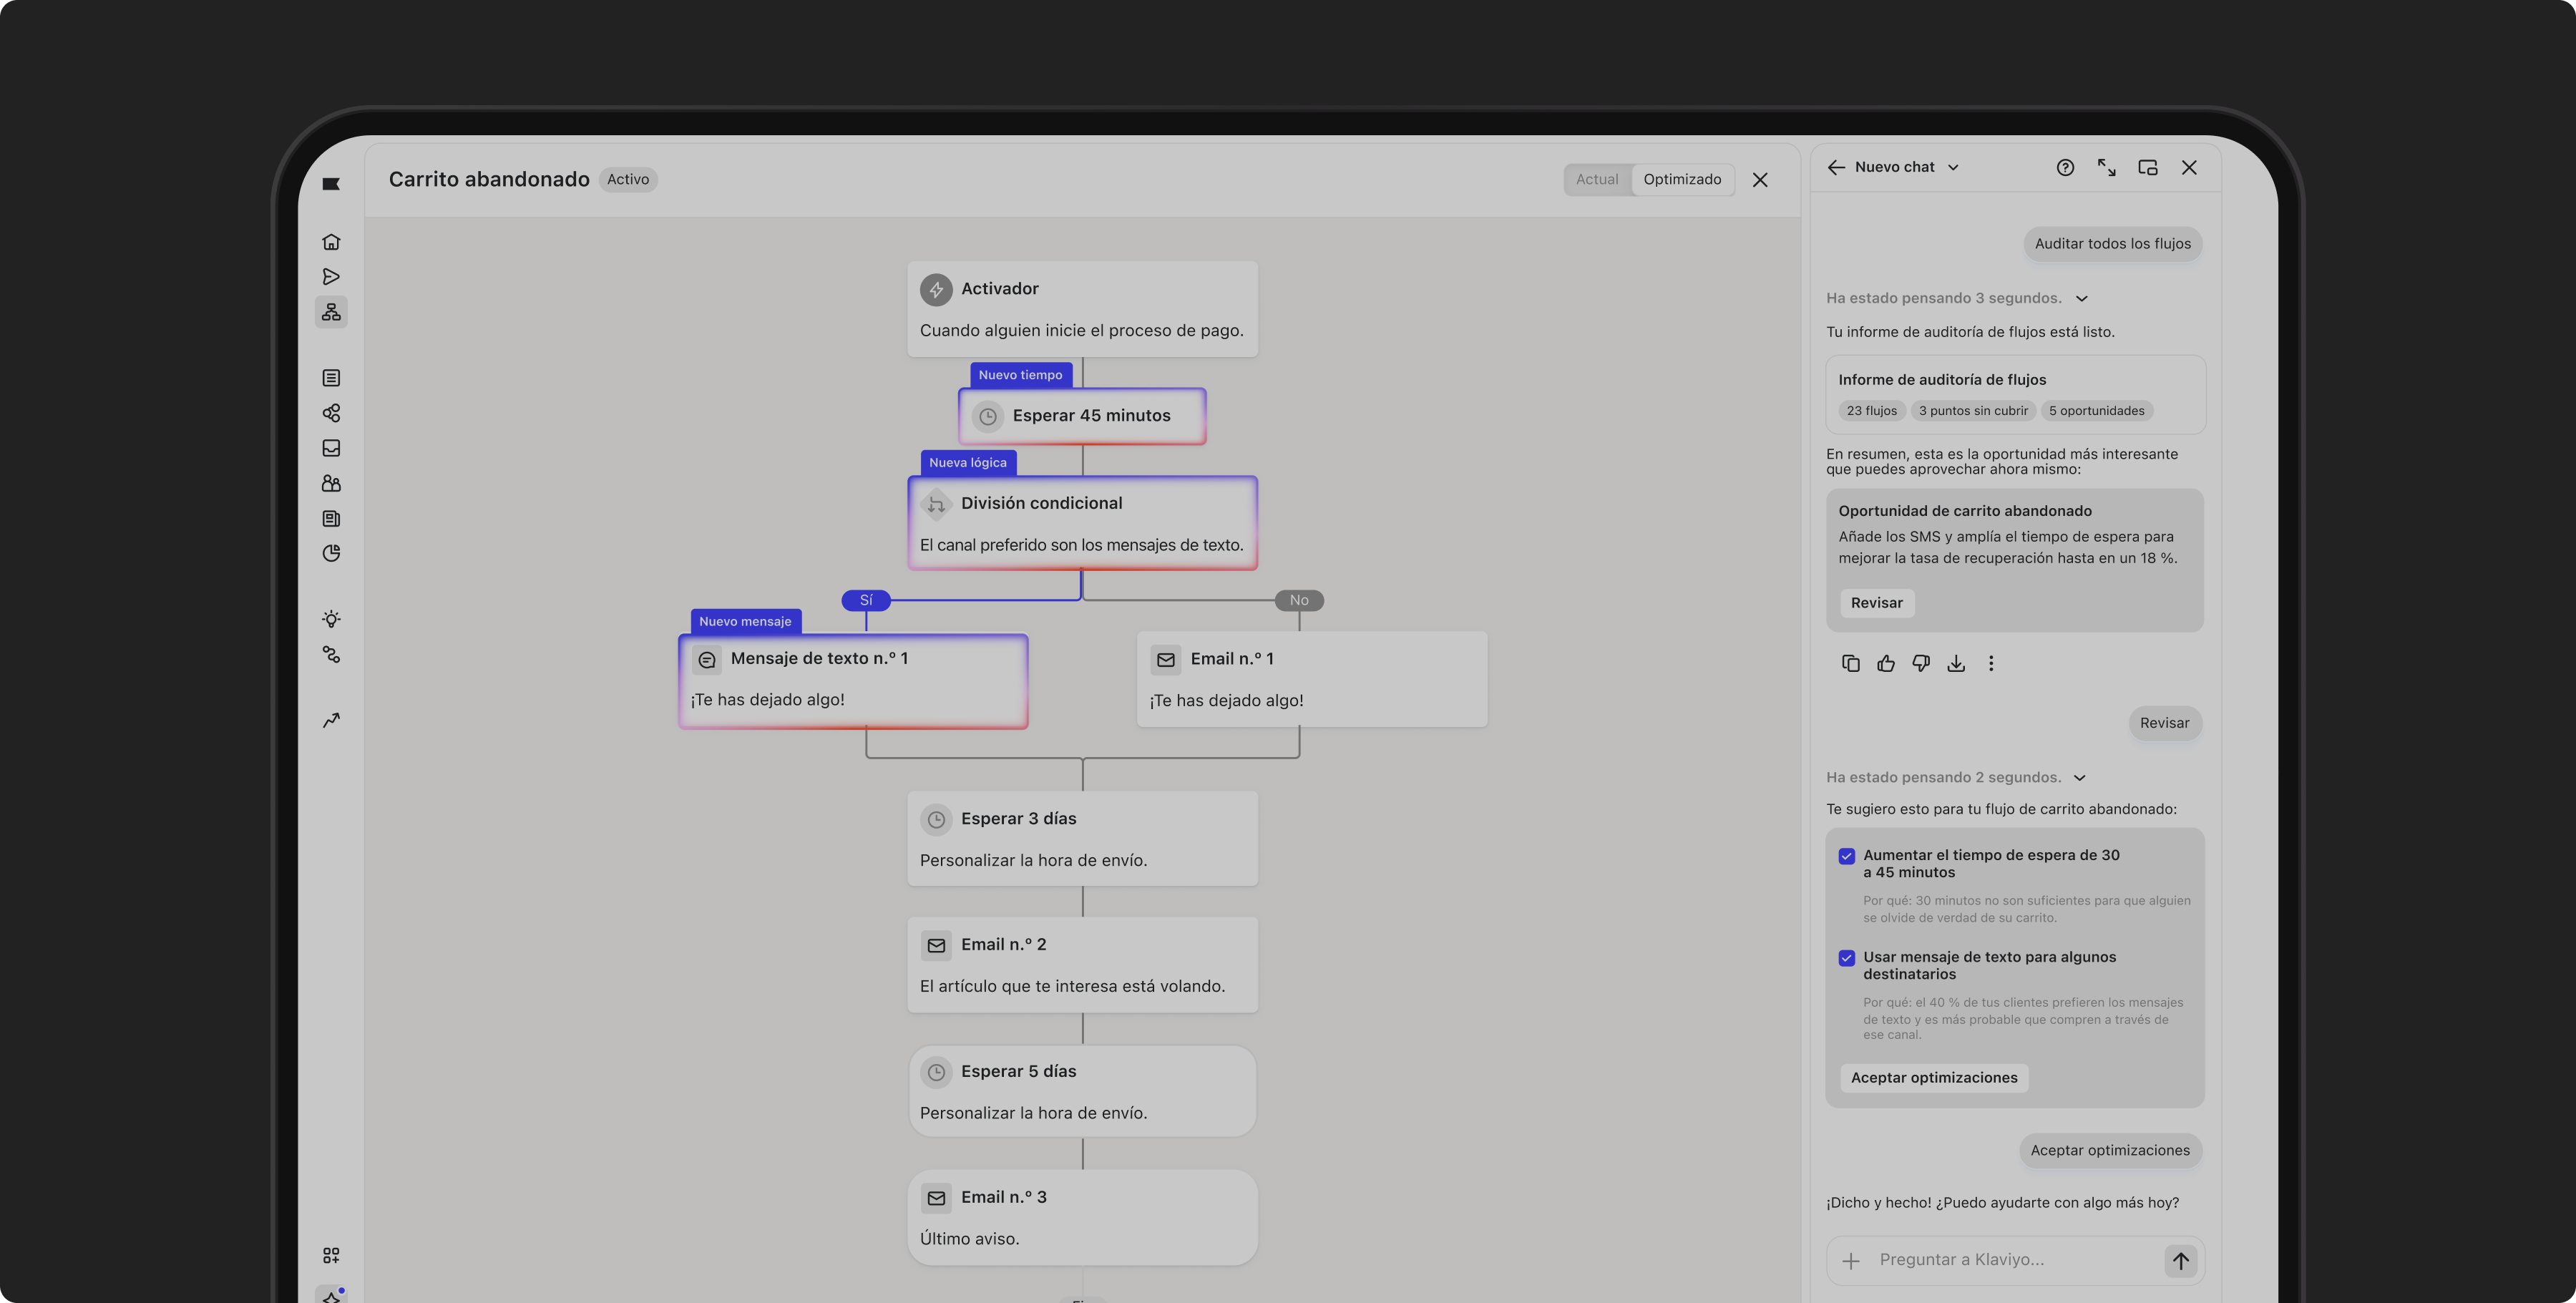
Task: Open the trending arrow icon in sidebar
Action: [x=331, y=720]
